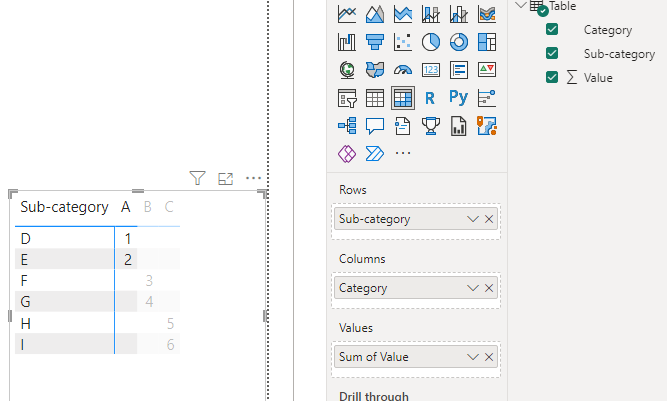The height and width of the screenshot is (401, 667).
Task: Open more visuals ellipsis in pane
Action: coord(402,153)
